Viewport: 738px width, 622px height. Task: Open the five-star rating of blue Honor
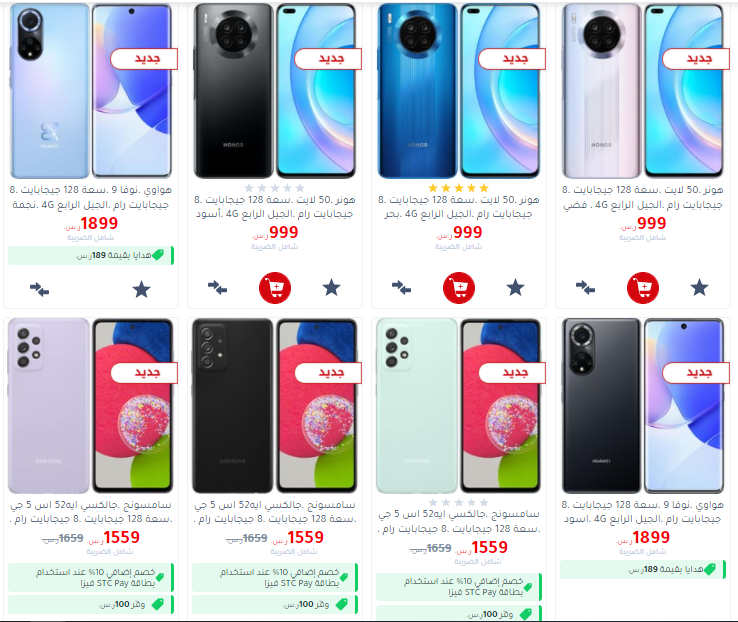(x=458, y=188)
